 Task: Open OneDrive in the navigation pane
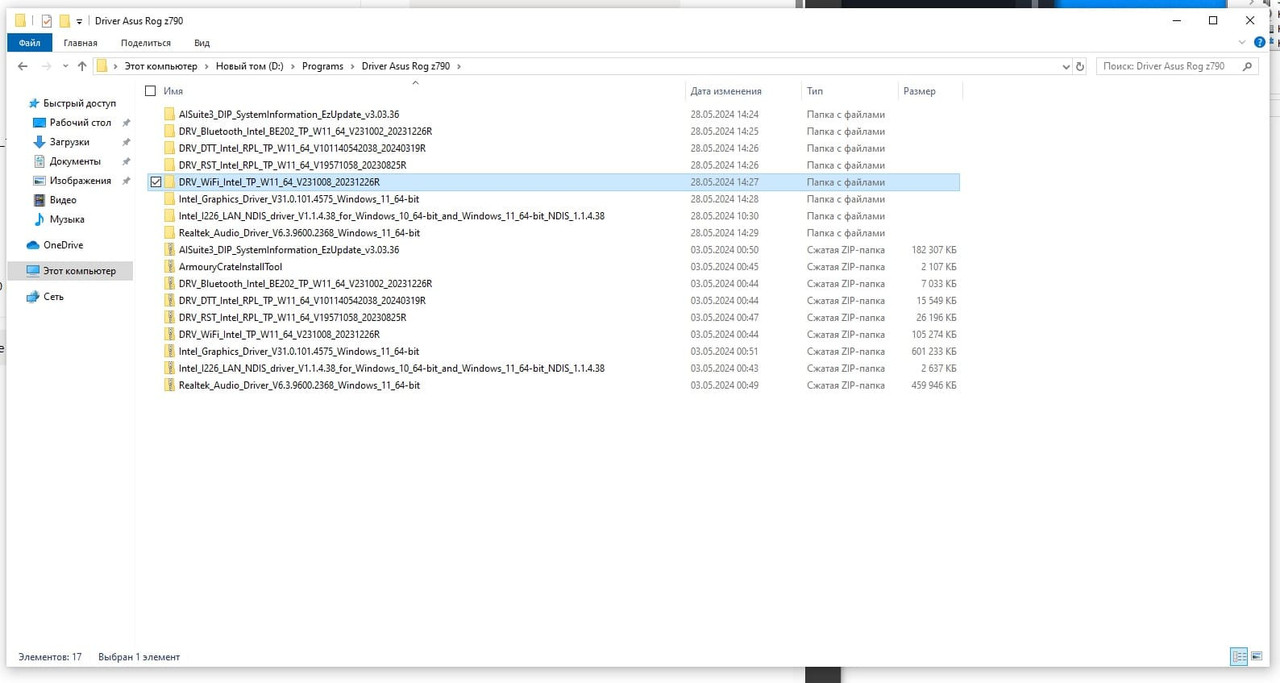point(55,245)
